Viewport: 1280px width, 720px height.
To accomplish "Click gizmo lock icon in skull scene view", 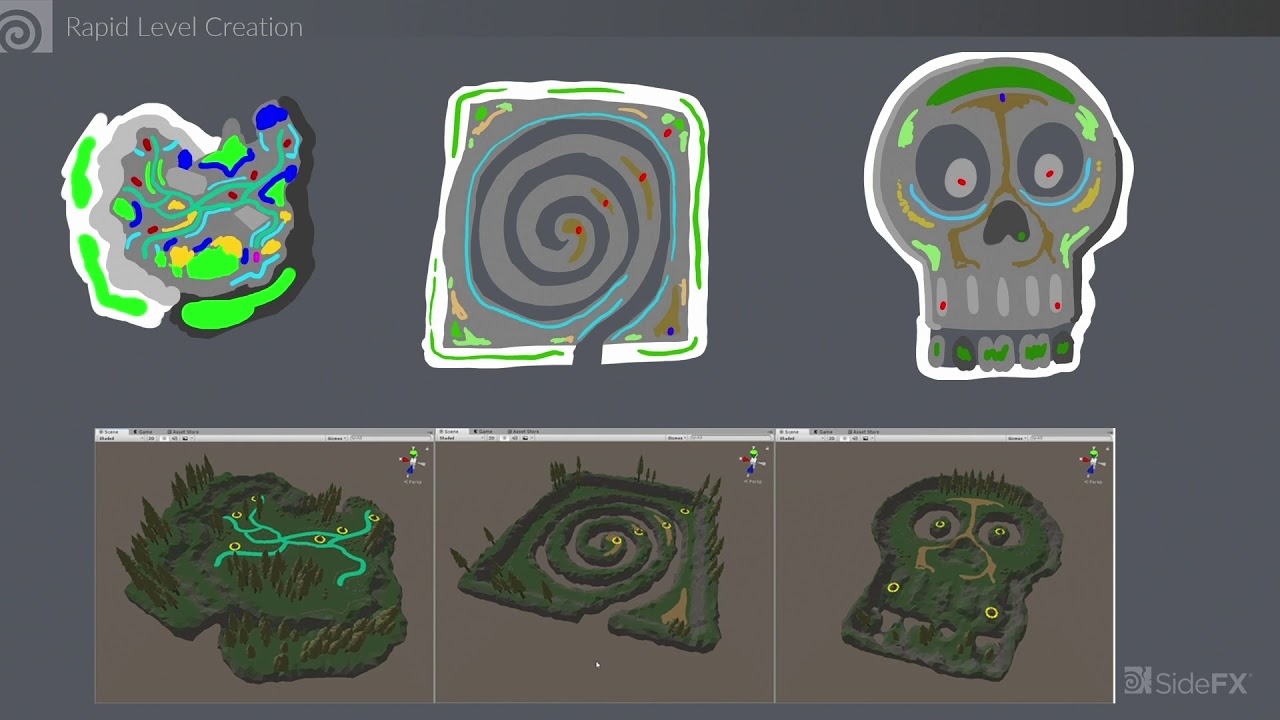I will (1107, 449).
